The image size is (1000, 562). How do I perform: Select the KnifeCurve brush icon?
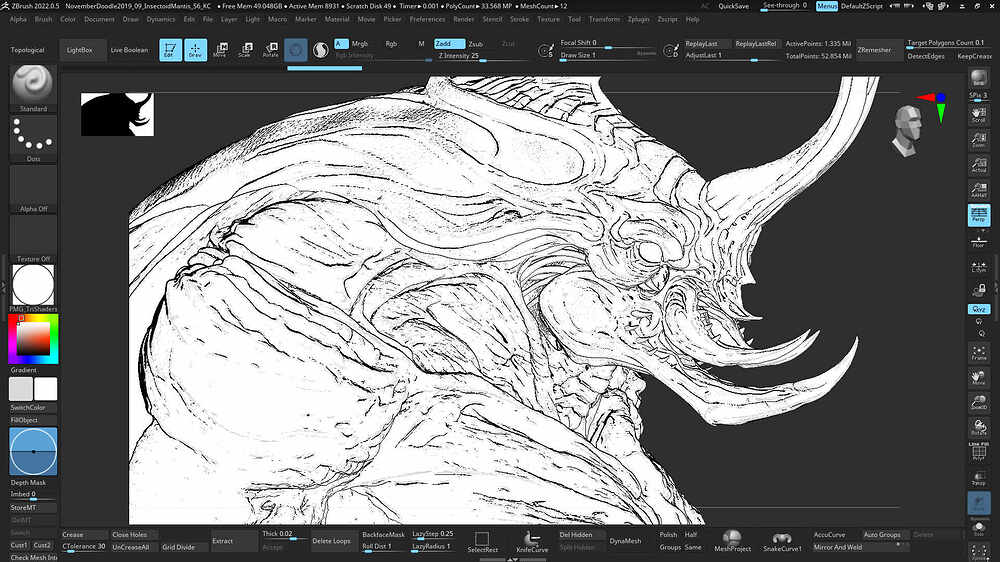[532, 542]
